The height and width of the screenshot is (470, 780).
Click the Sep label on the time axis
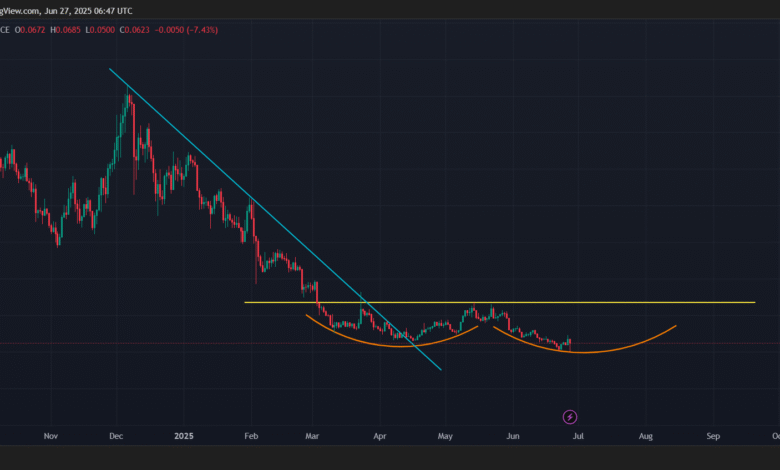click(x=713, y=436)
